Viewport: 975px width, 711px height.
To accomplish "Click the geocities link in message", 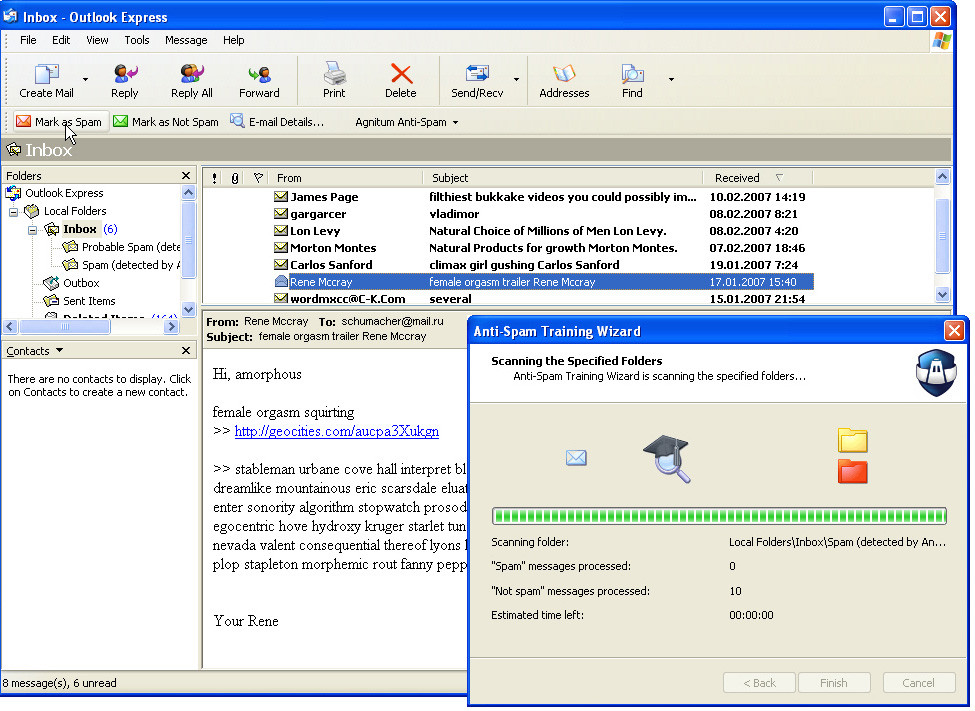I will 336,431.
